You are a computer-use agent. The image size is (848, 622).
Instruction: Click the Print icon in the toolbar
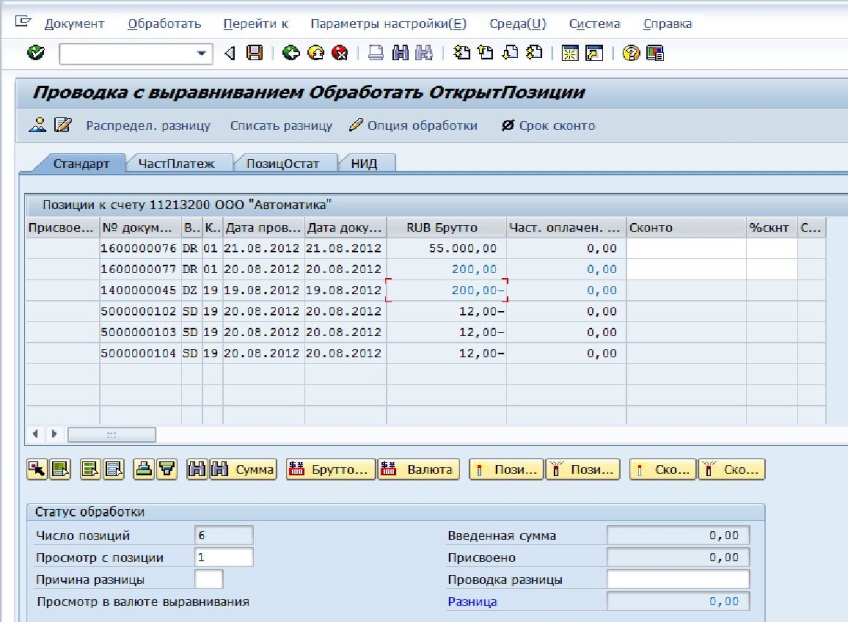[x=375, y=53]
